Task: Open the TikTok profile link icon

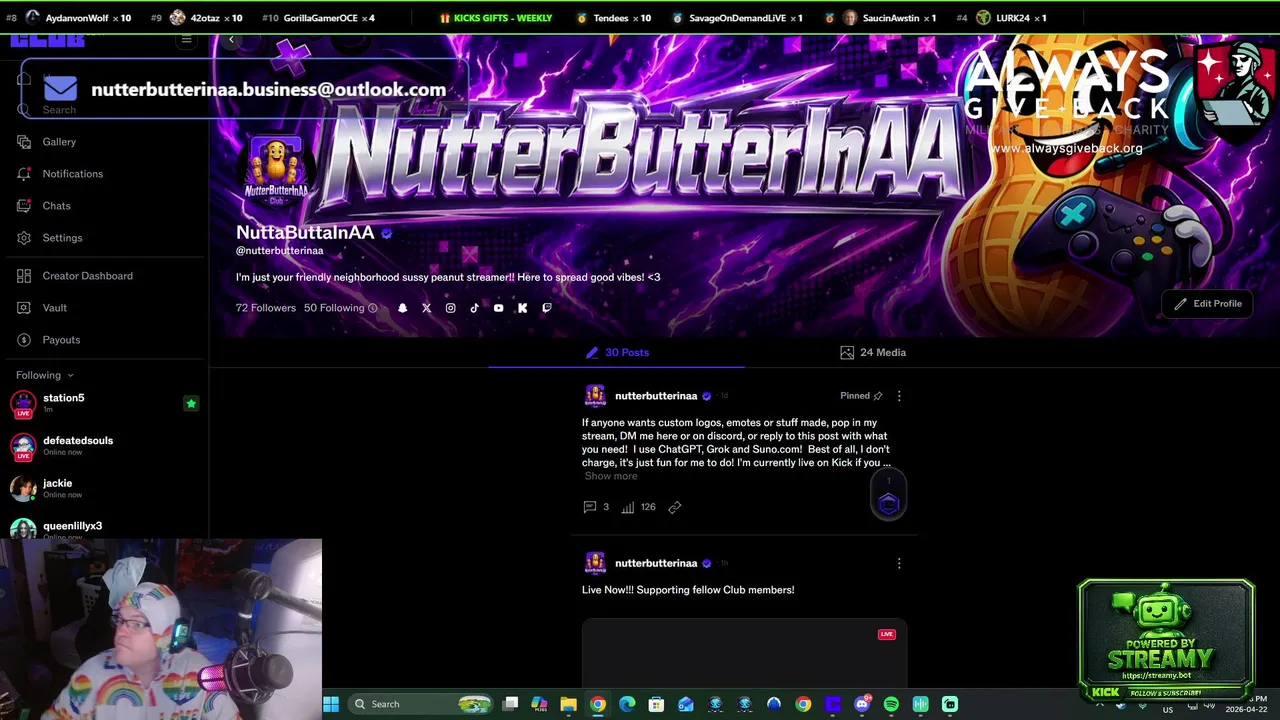Action: click(475, 308)
